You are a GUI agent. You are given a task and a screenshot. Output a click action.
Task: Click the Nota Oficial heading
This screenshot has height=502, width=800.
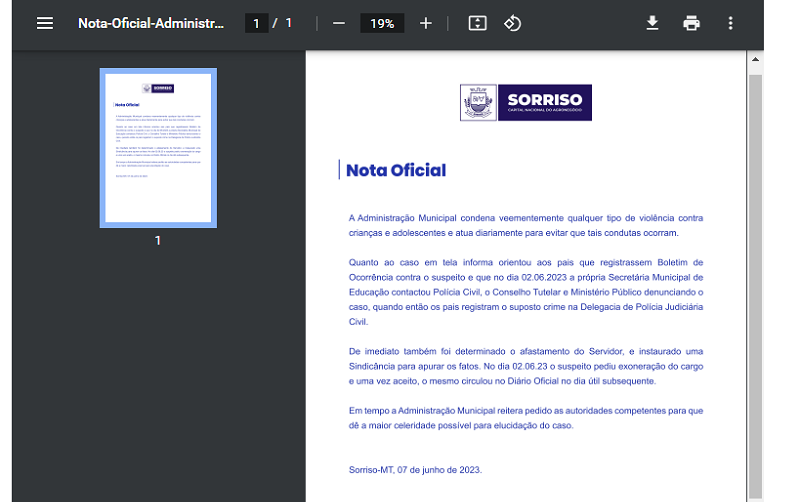(396, 170)
